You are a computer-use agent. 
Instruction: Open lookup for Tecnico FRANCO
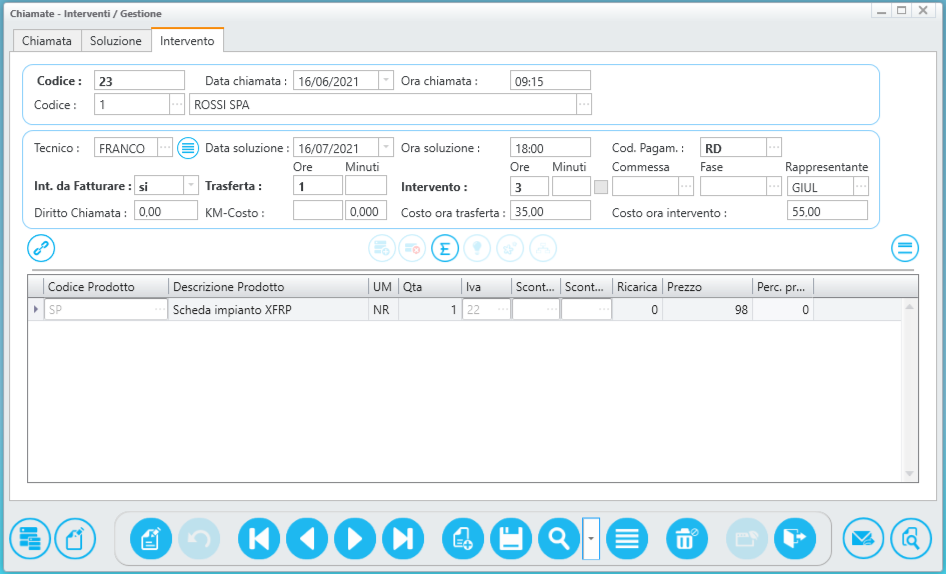coord(165,147)
